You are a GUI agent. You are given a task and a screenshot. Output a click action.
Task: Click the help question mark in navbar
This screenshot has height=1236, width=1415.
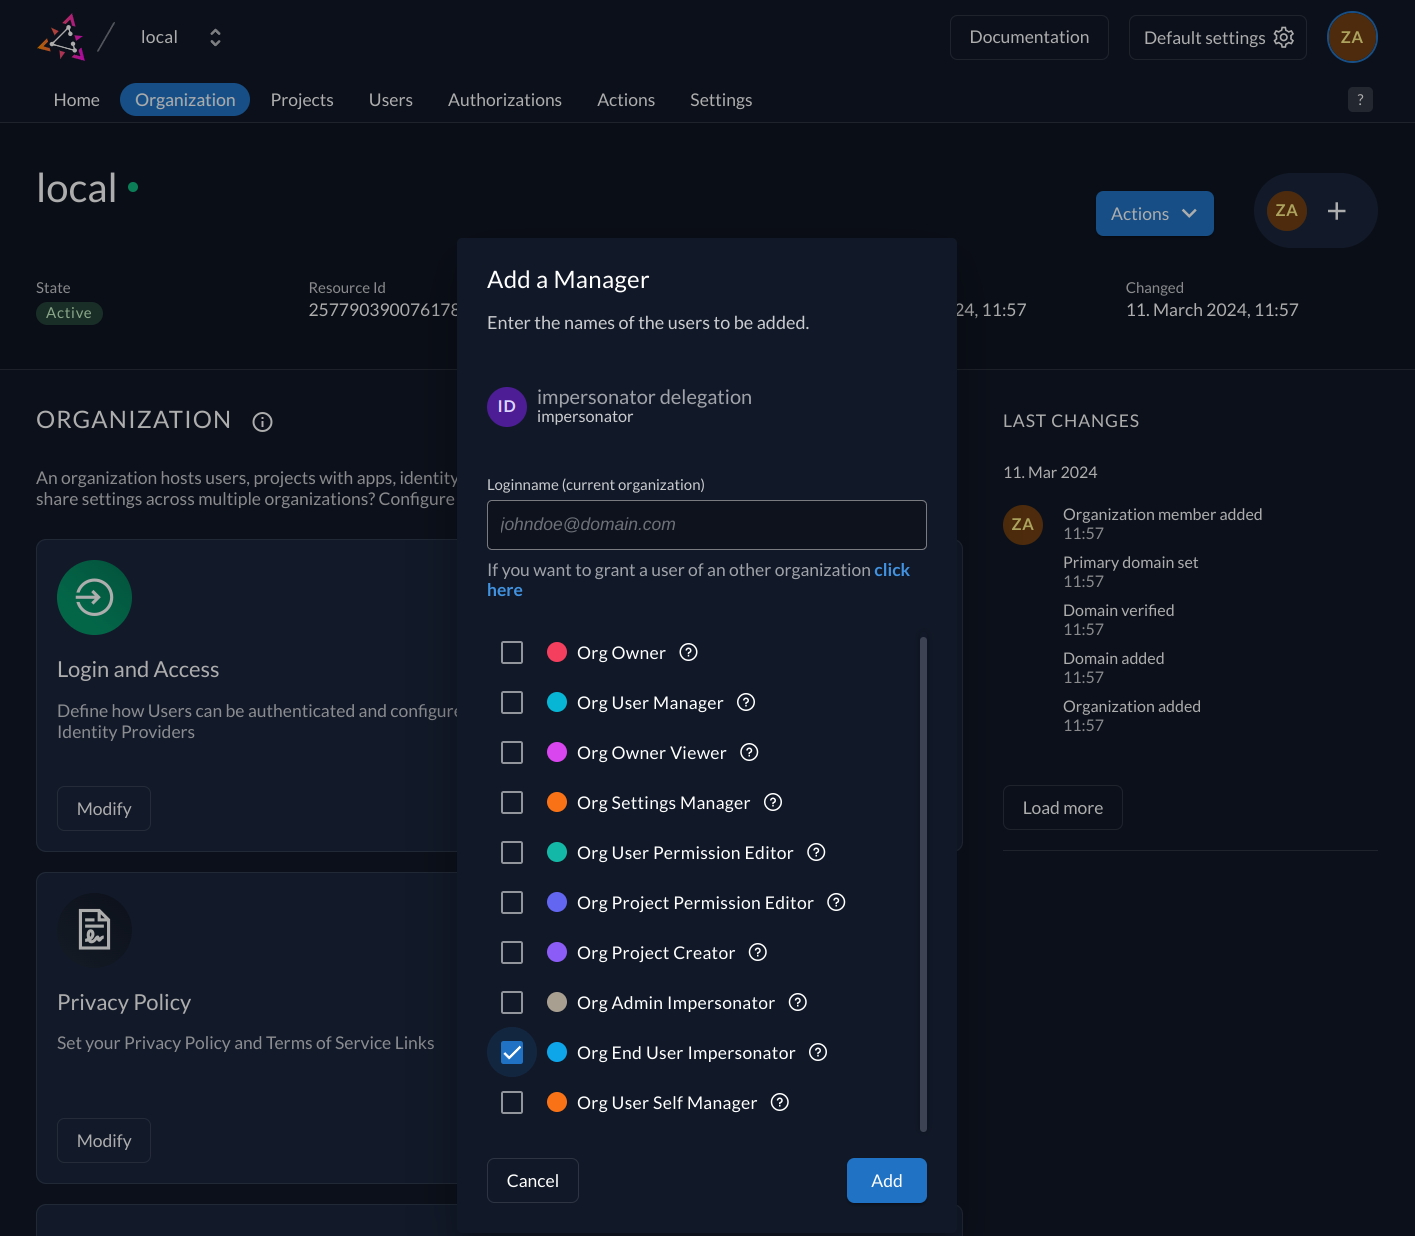click(1360, 99)
